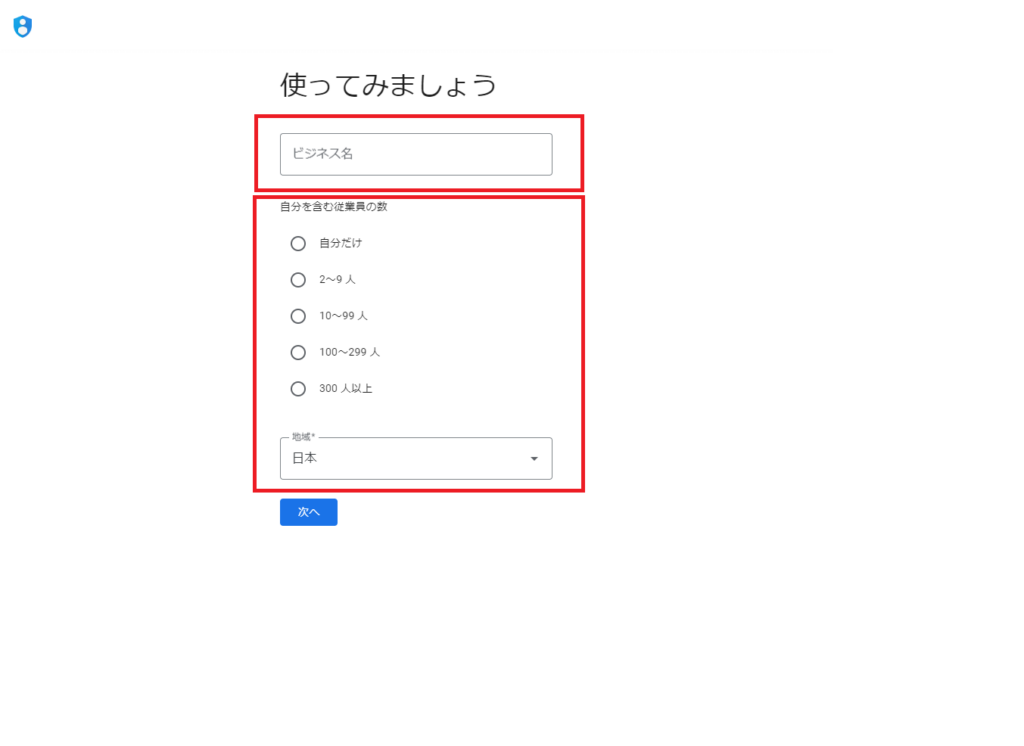
Task: Open the 地域 region dropdown
Action: (x=416, y=459)
